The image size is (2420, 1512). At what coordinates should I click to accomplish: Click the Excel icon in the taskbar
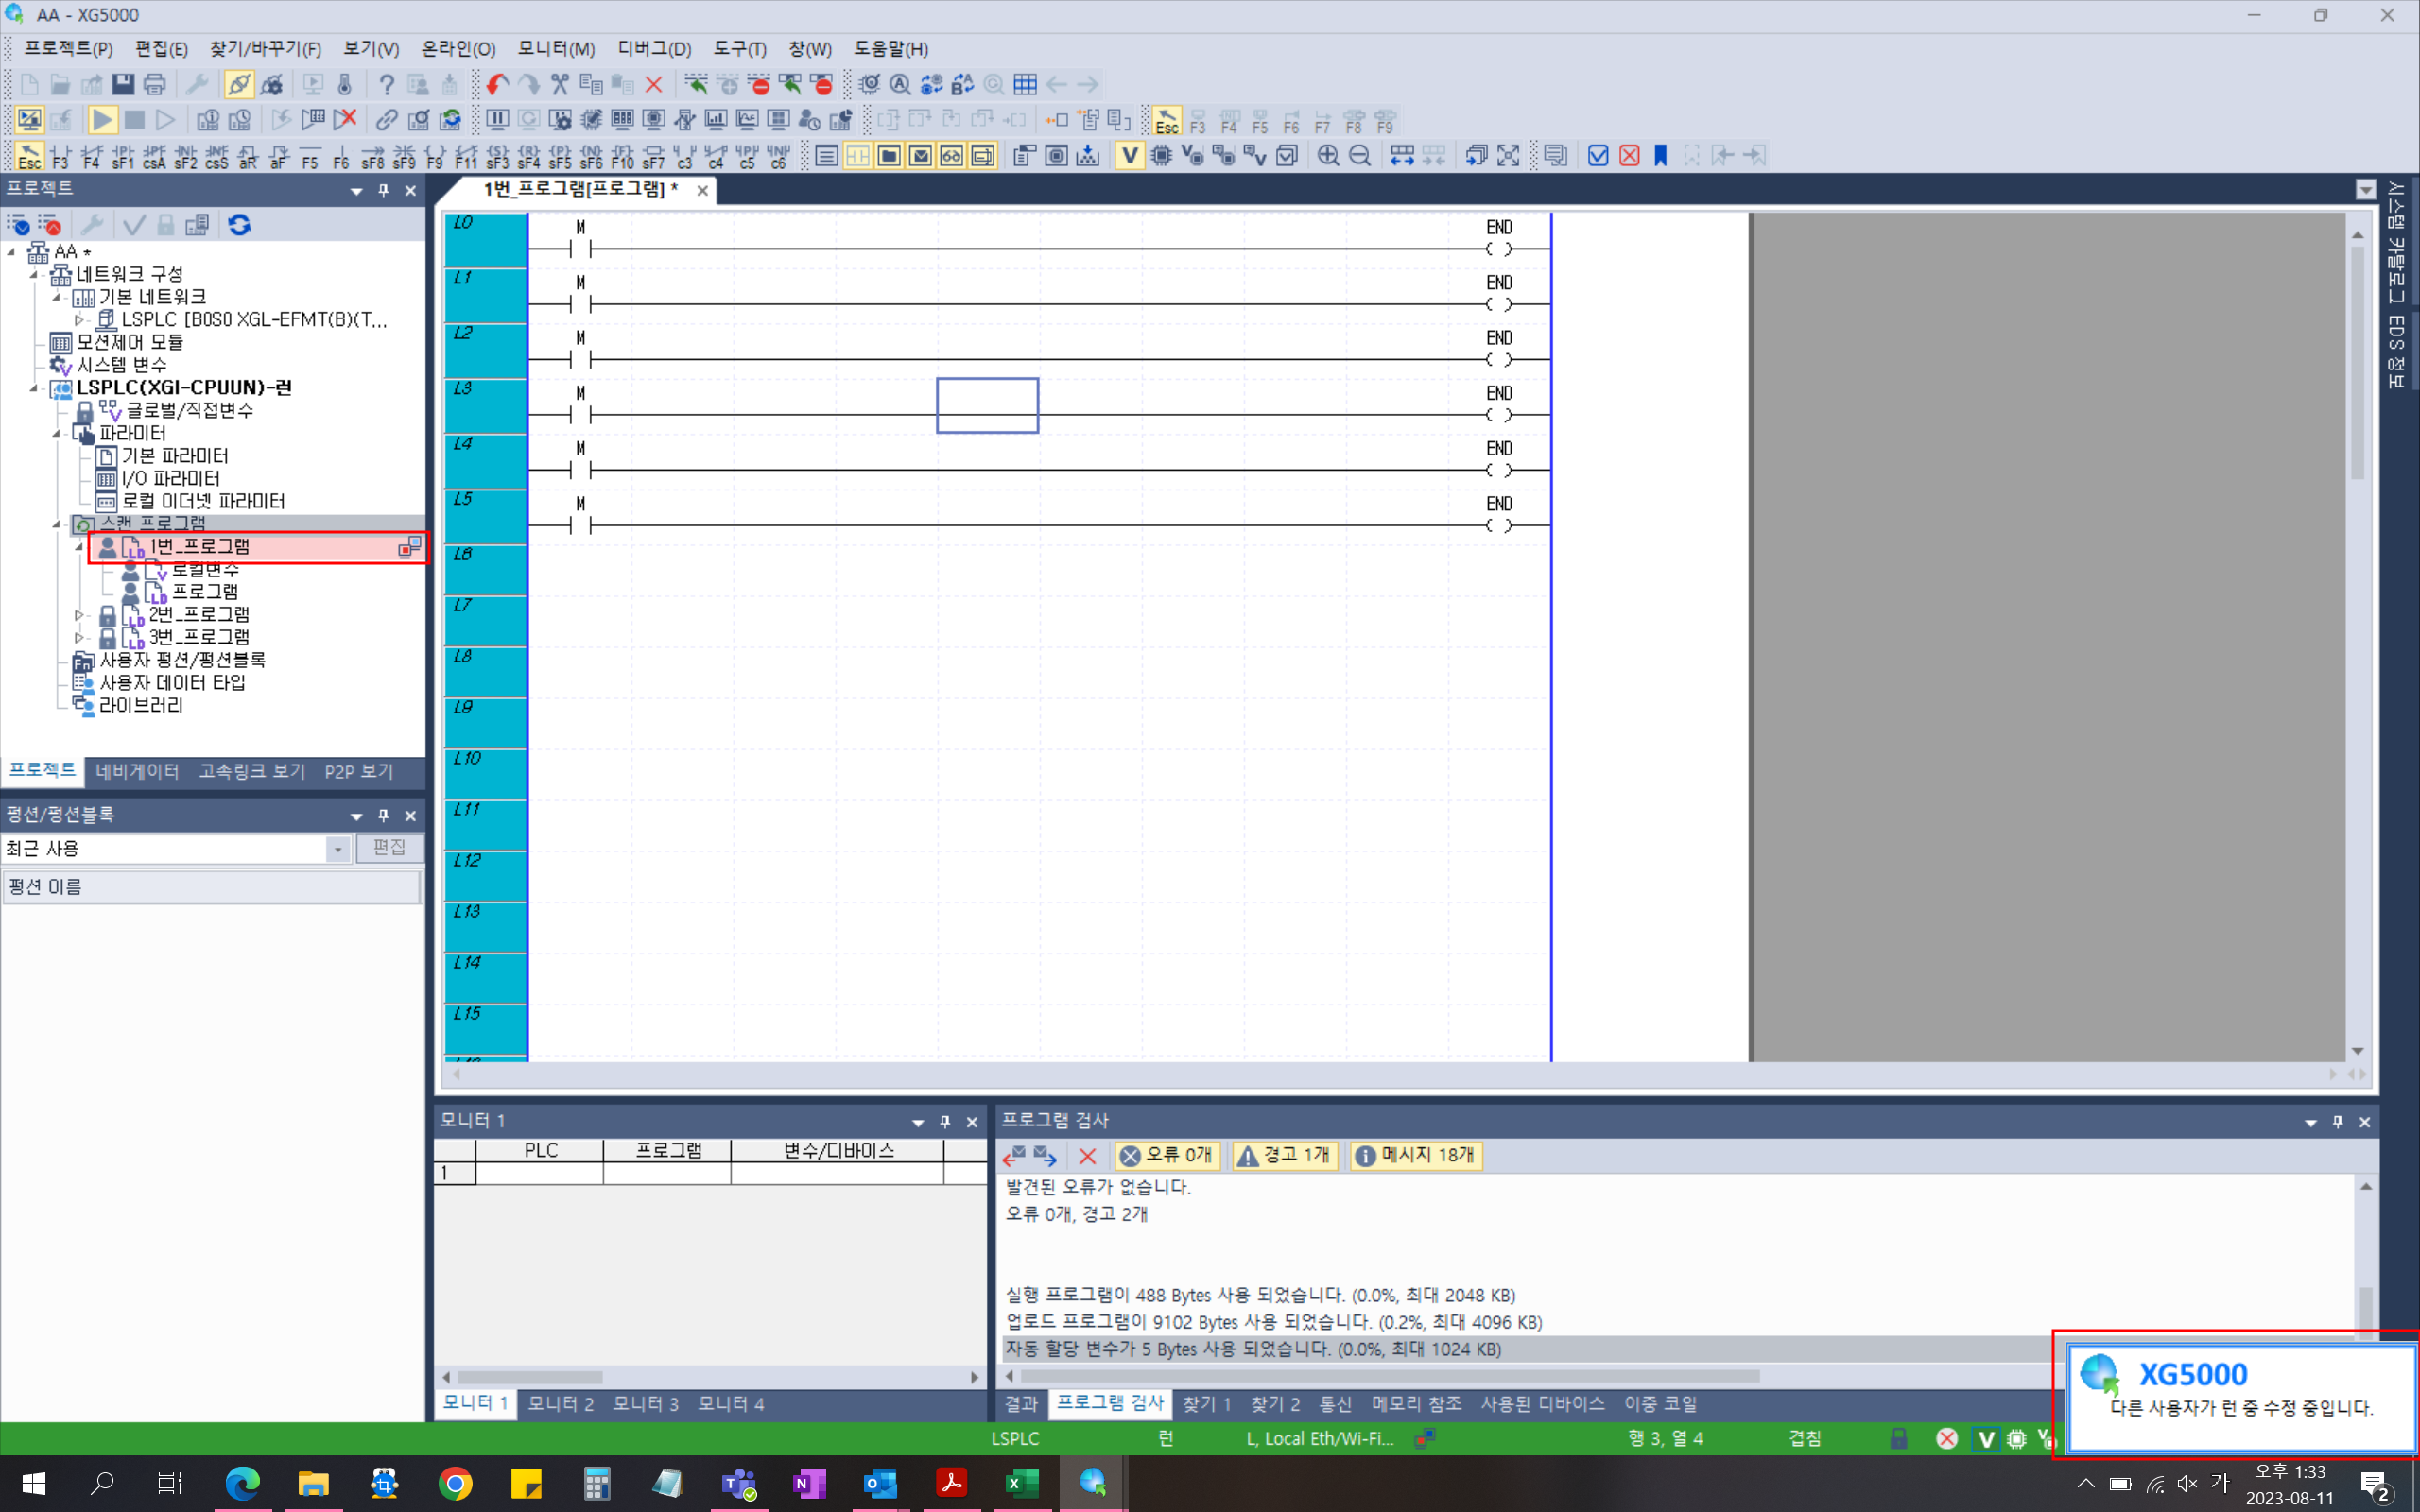click(x=1020, y=1484)
